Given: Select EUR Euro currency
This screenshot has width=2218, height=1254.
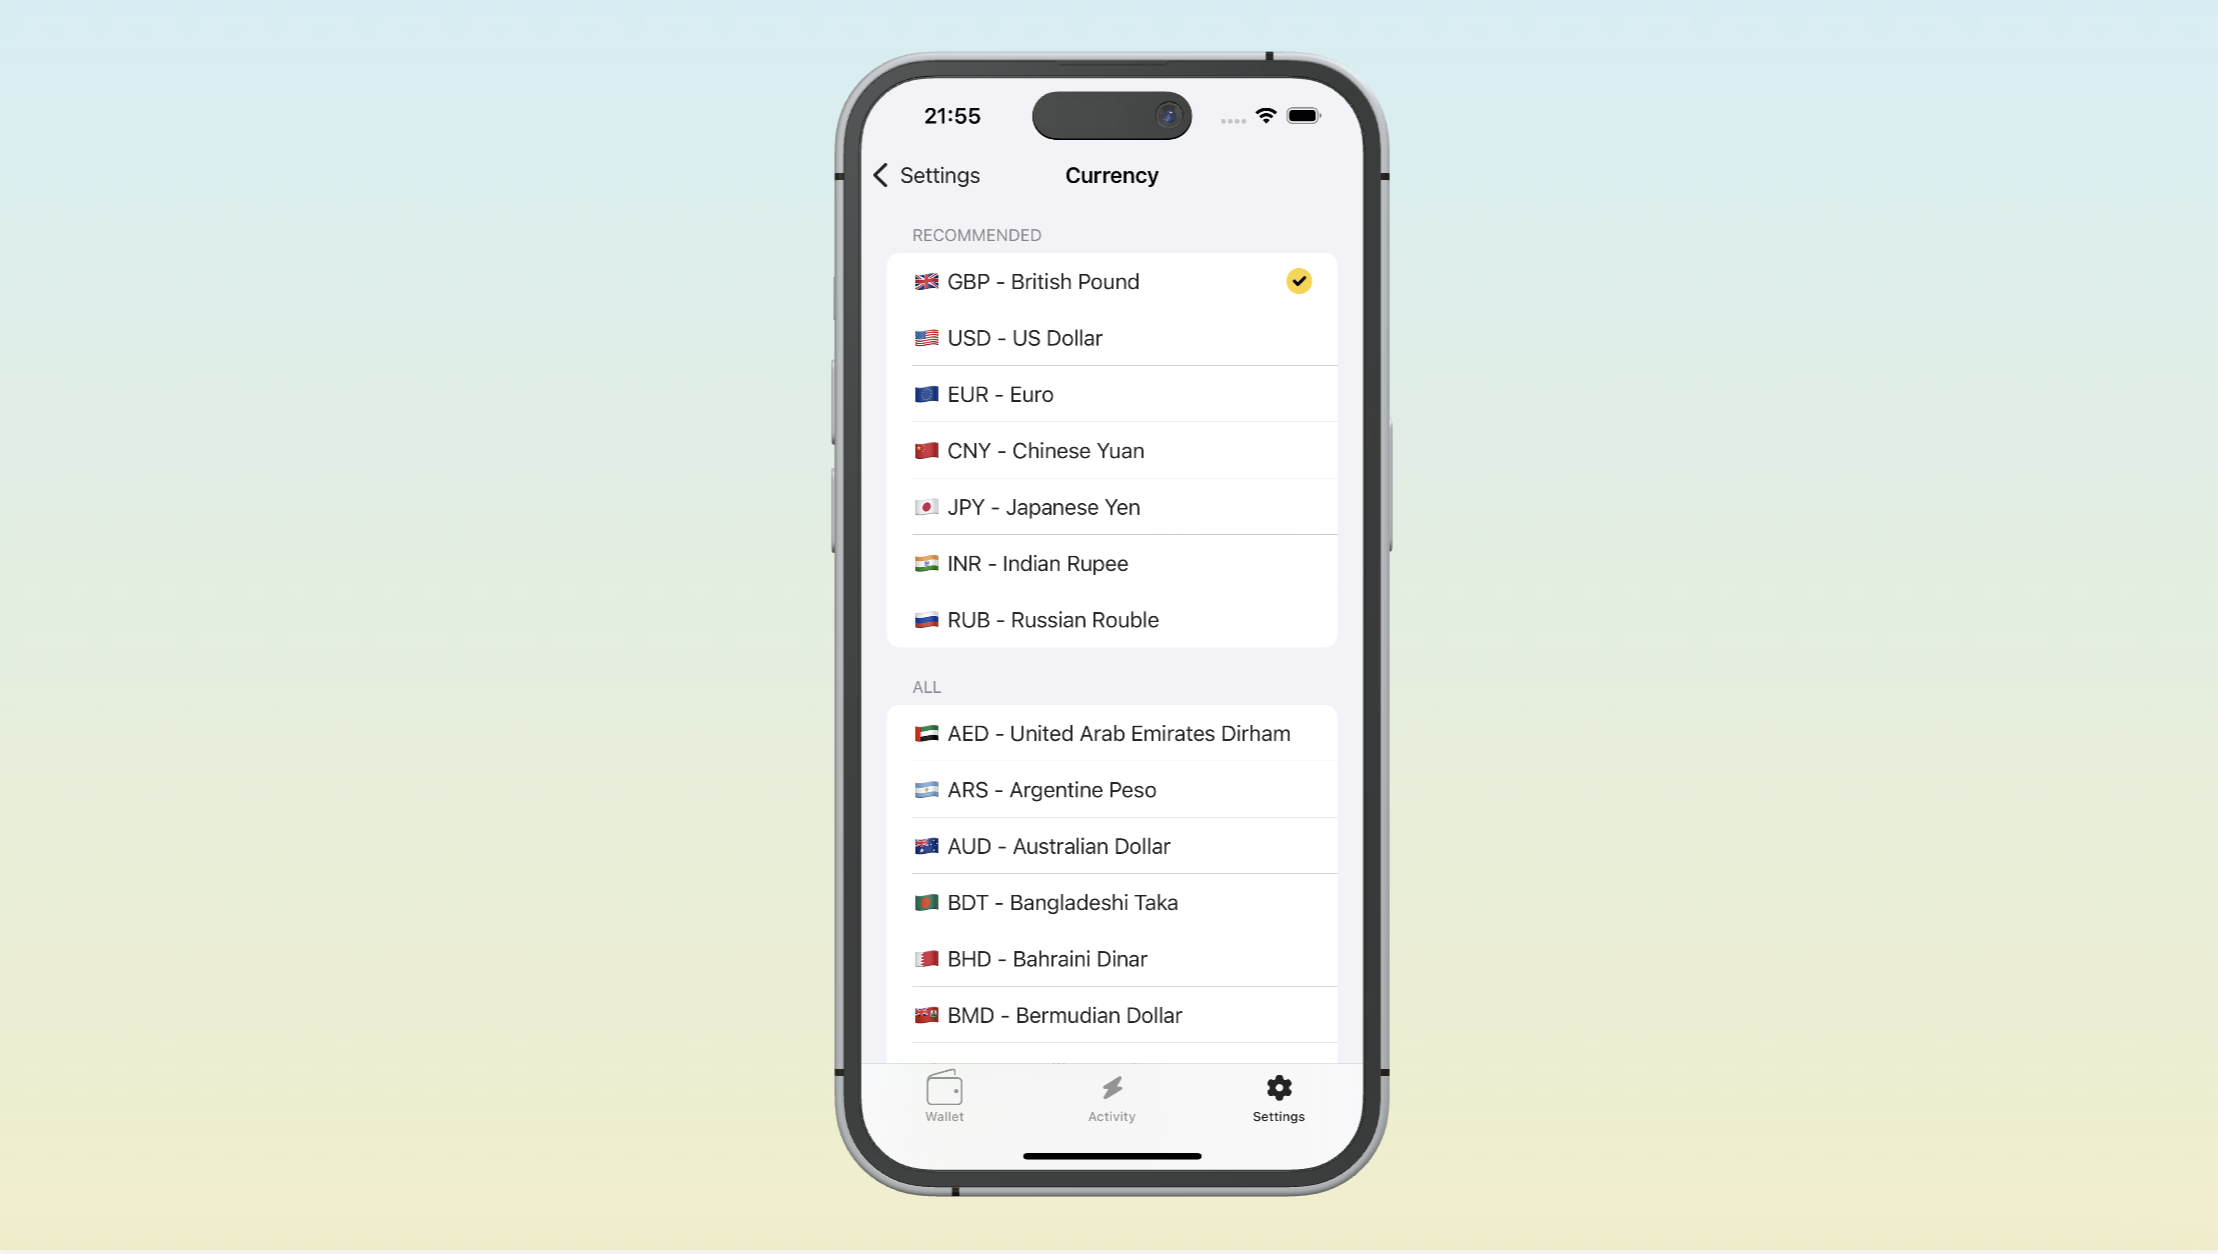Looking at the screenshot, I should coord(1111,395).
